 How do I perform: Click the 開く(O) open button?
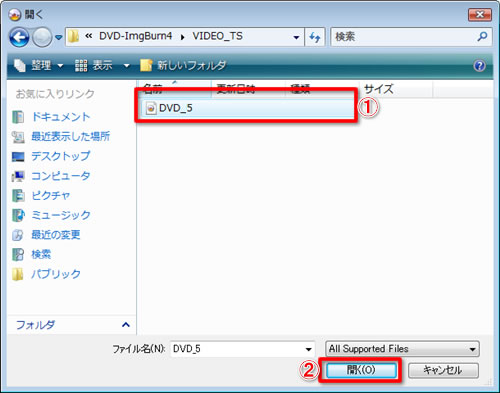pos(361,370)
